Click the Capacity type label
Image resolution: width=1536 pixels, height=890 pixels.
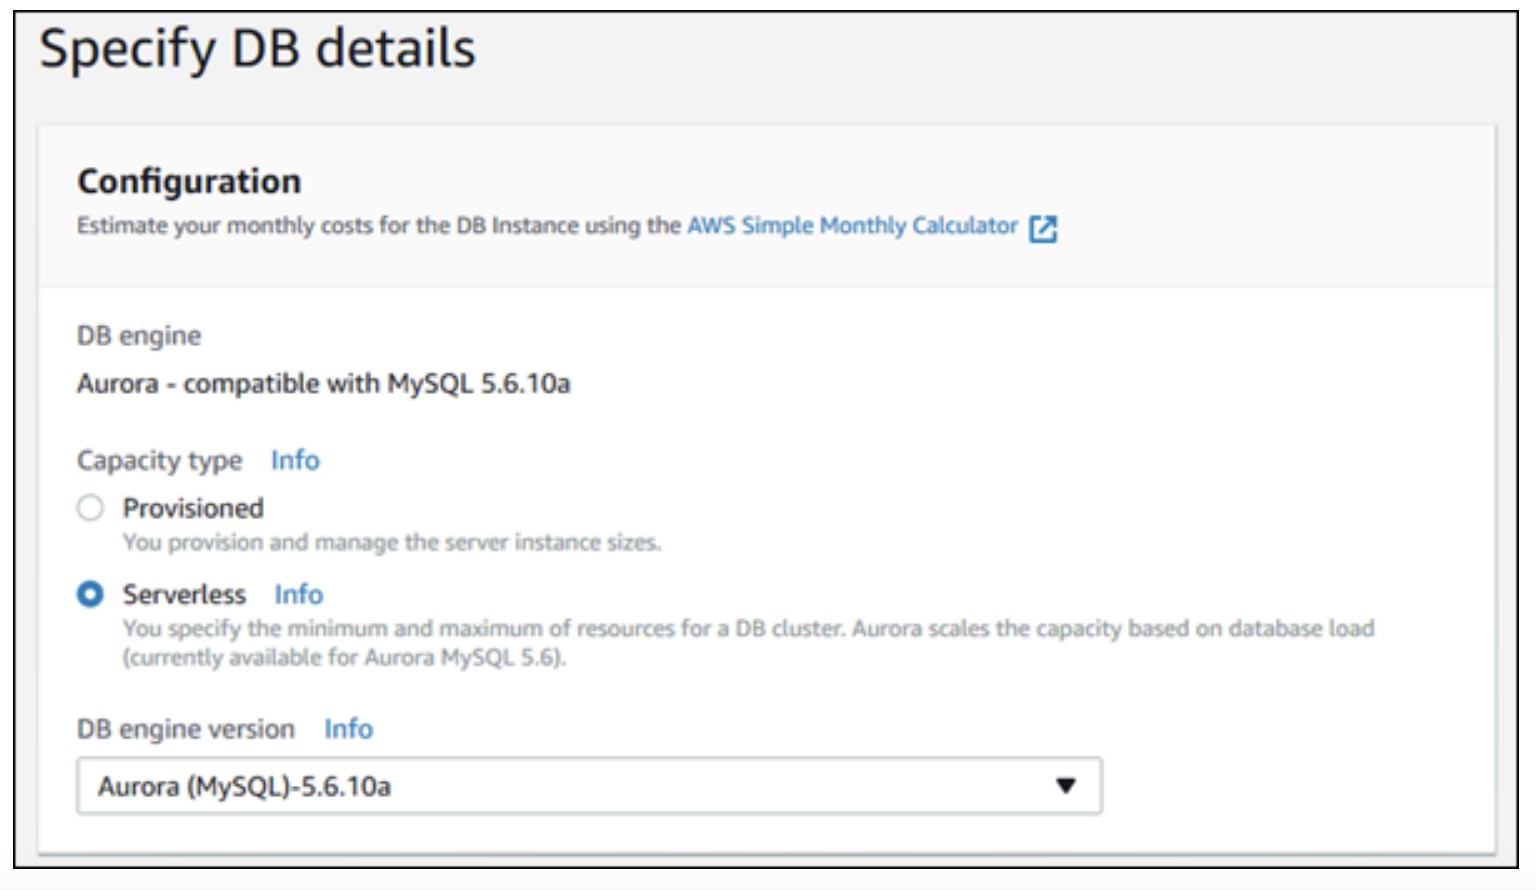[x=159, y=460]
